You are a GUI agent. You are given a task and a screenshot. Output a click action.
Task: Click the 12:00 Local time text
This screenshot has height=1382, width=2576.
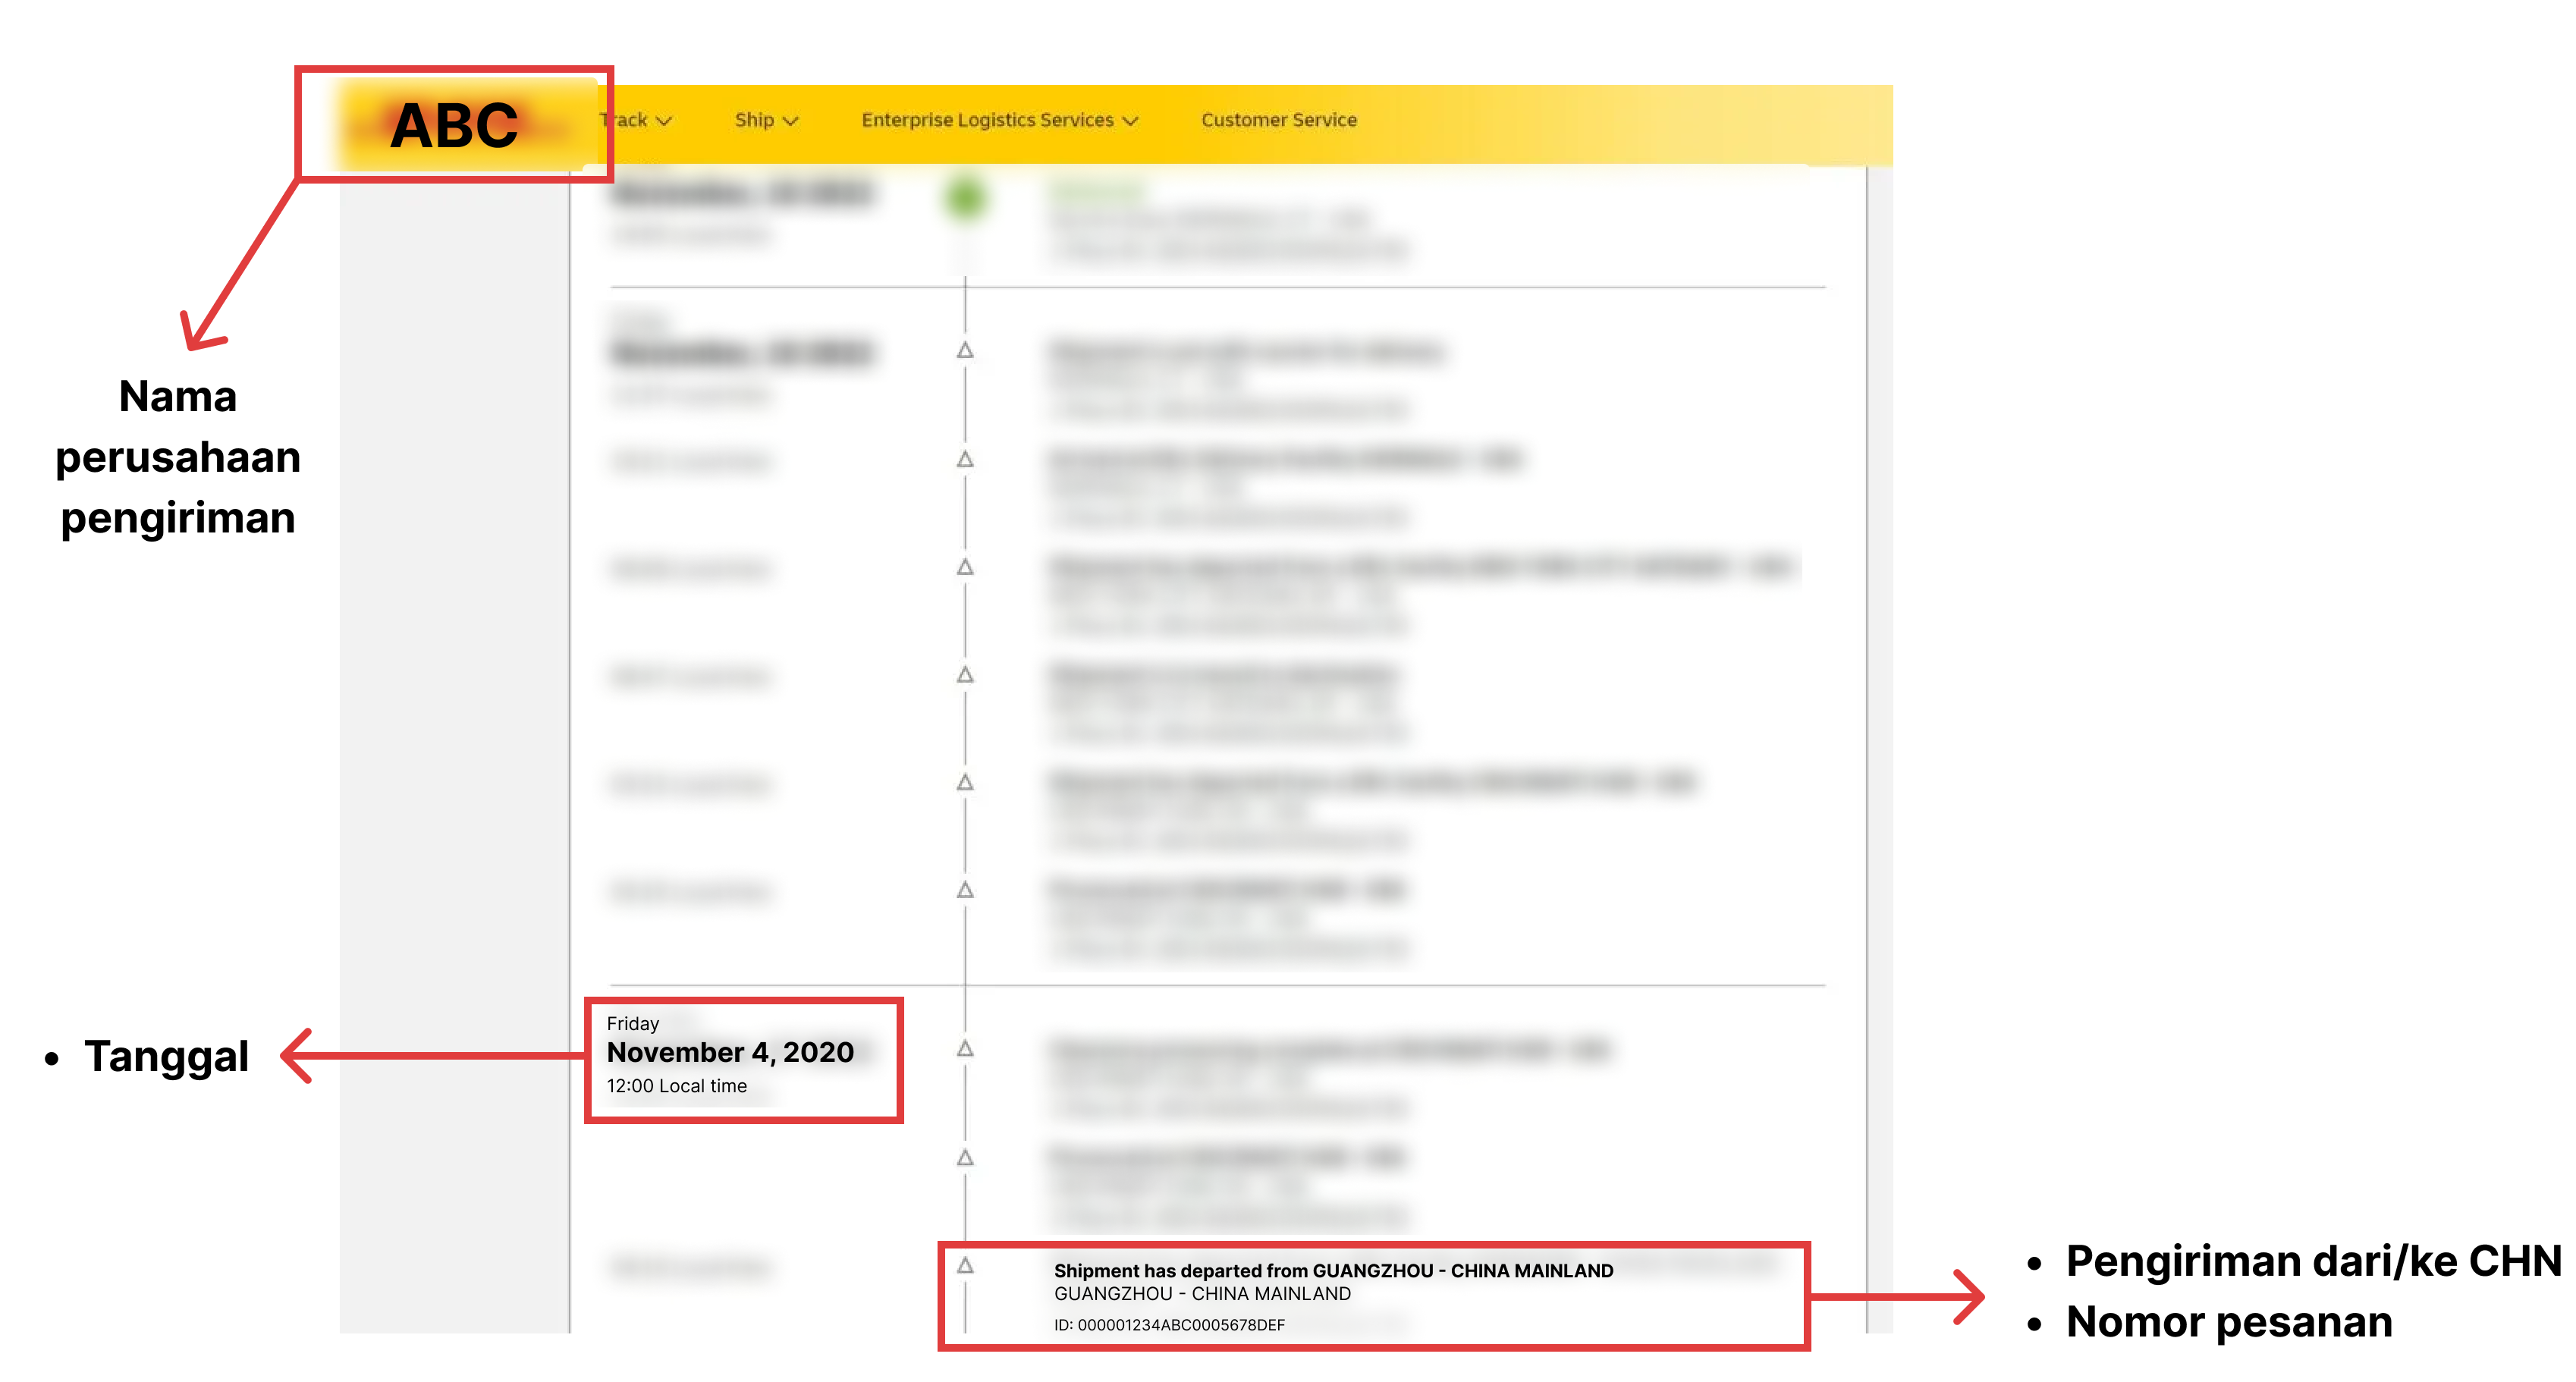[676, 1086]
